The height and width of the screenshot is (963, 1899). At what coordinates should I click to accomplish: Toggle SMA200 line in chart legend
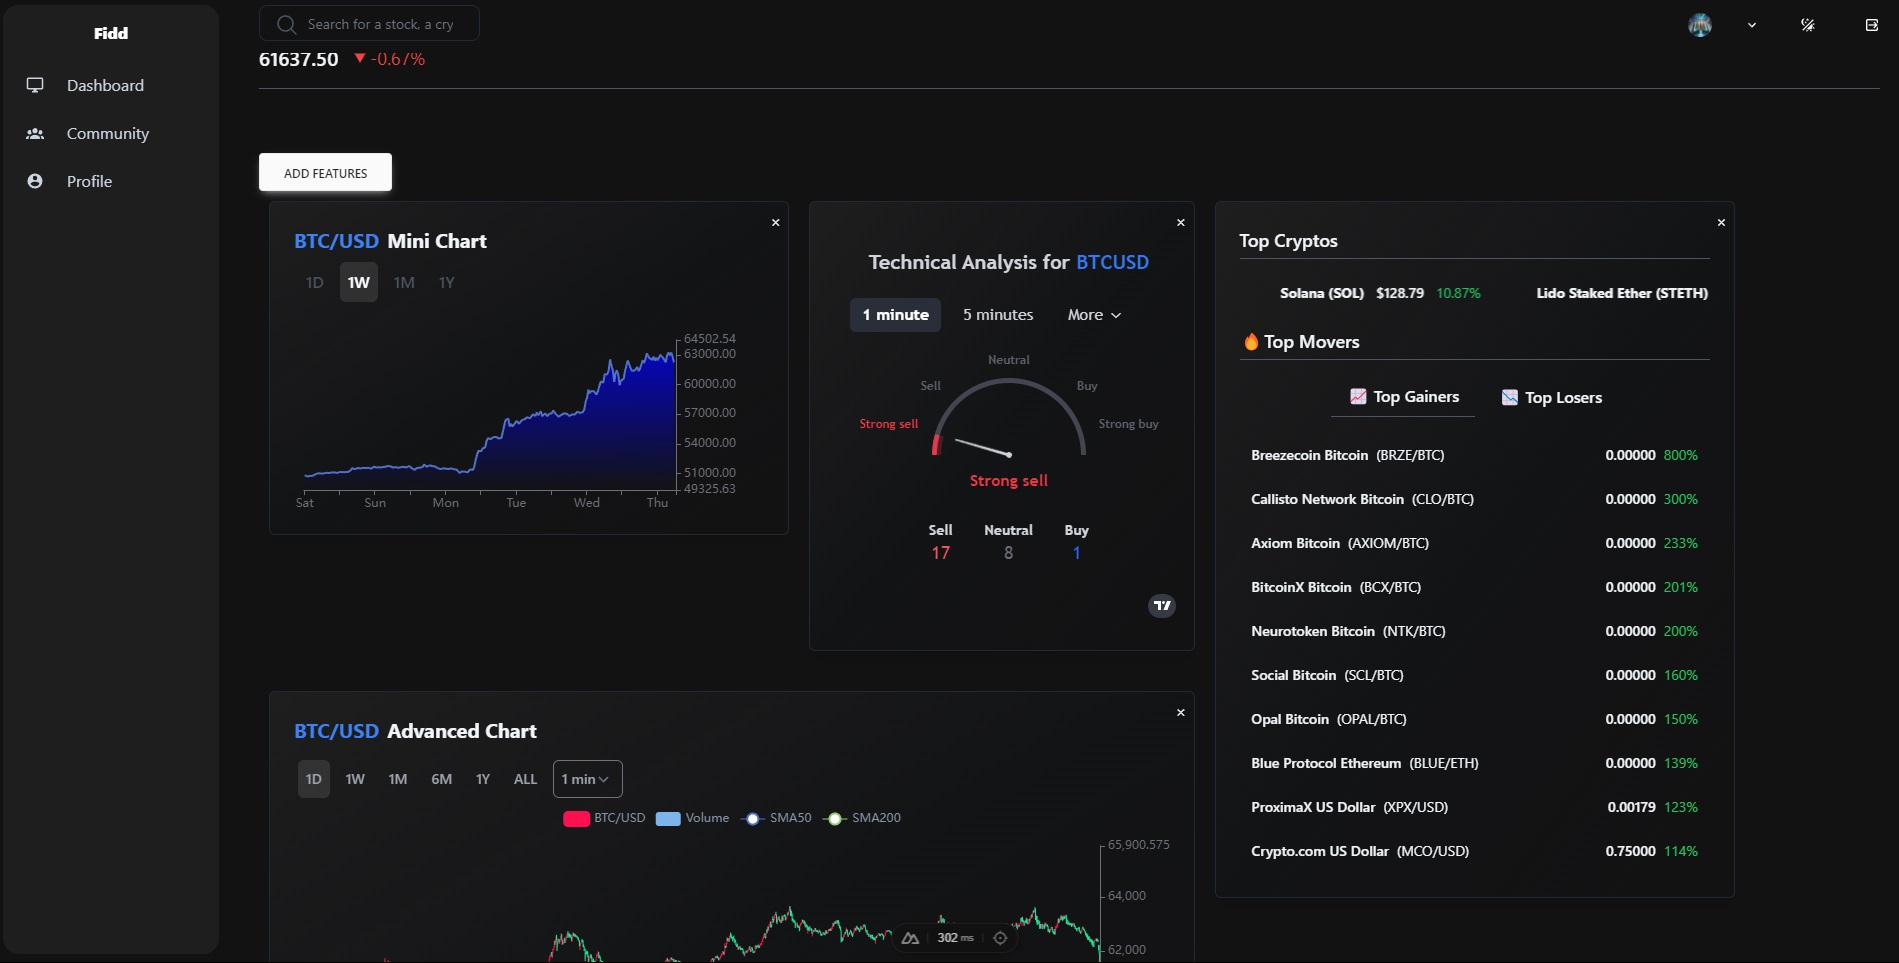(861, 818)
